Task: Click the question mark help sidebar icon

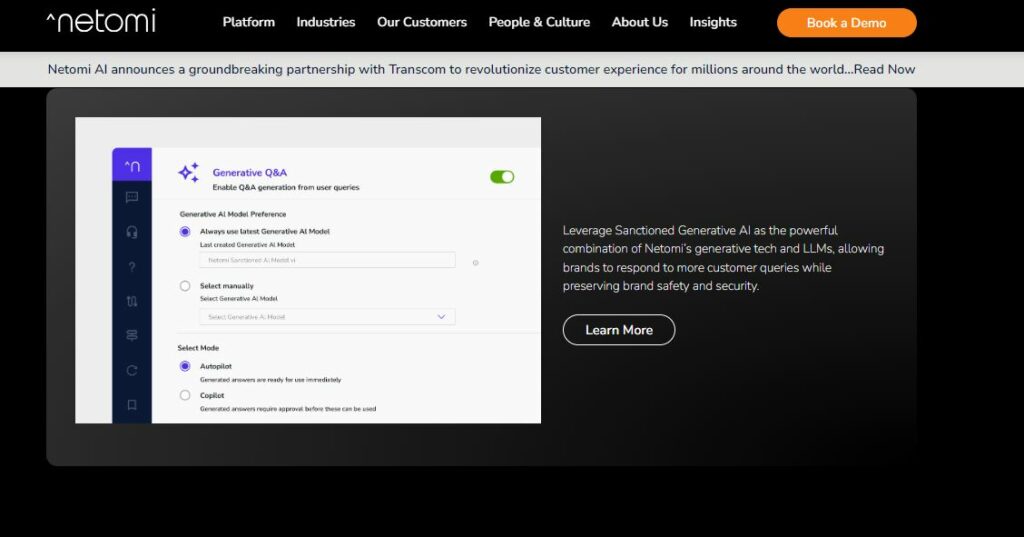Action: click(x=132, y=267)
